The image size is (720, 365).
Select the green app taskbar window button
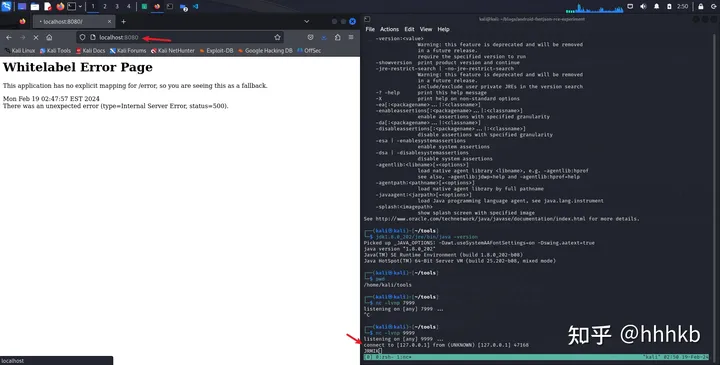[x=144, y=6]
